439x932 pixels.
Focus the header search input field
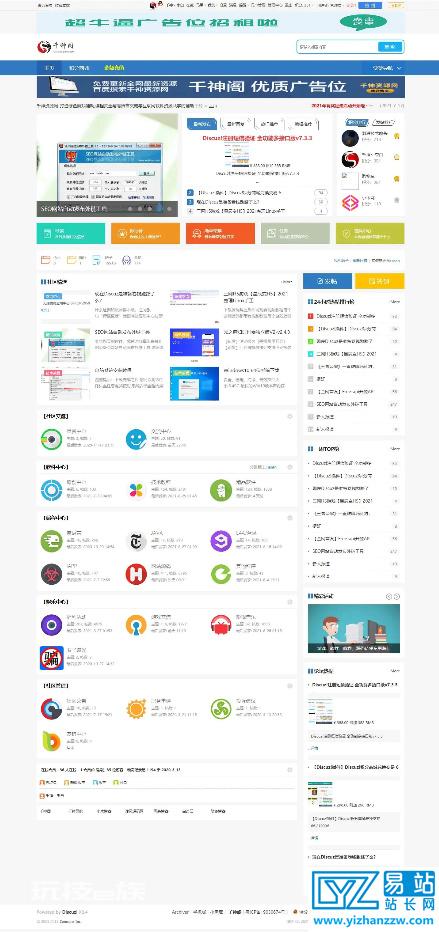337,46
